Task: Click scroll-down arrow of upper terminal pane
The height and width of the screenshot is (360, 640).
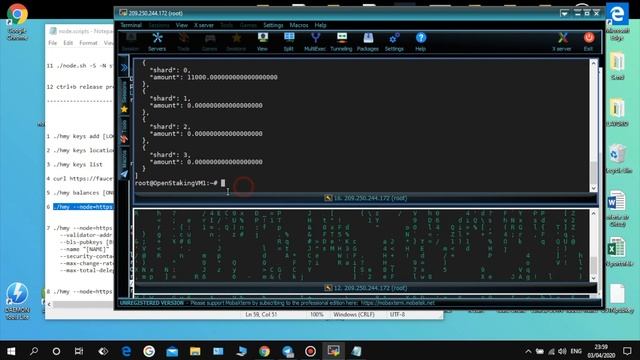Action: (x=594, y=188)
